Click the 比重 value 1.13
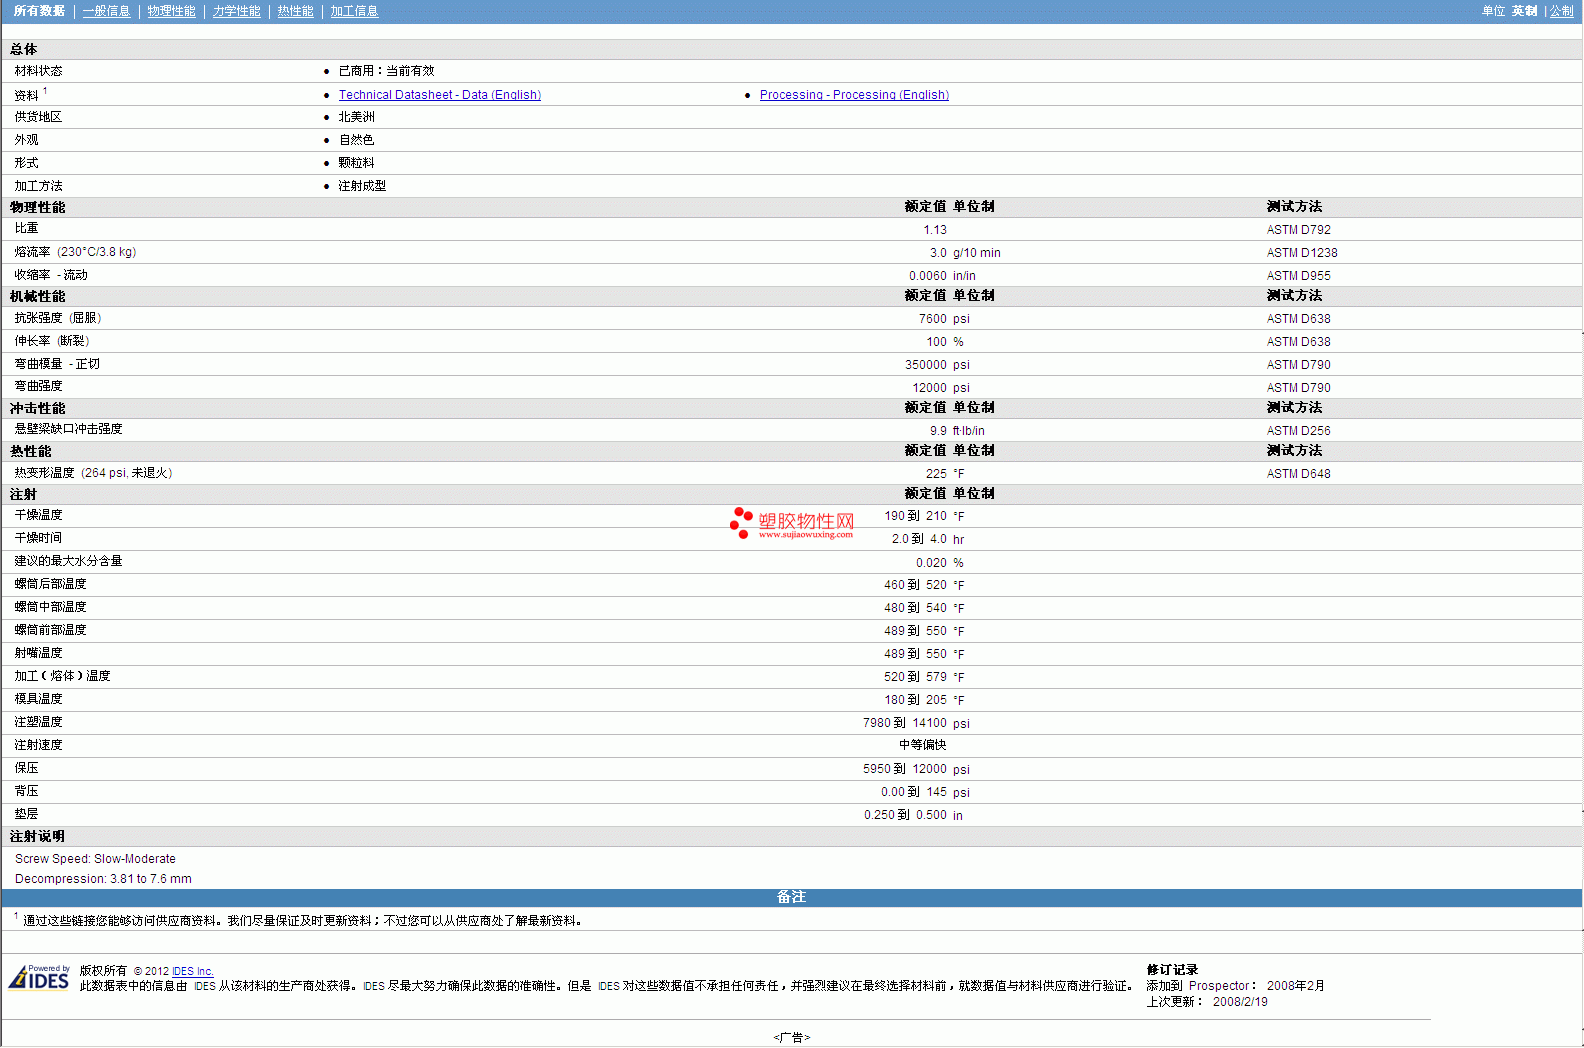The image size is (1584, 1048). pos(934,230)
